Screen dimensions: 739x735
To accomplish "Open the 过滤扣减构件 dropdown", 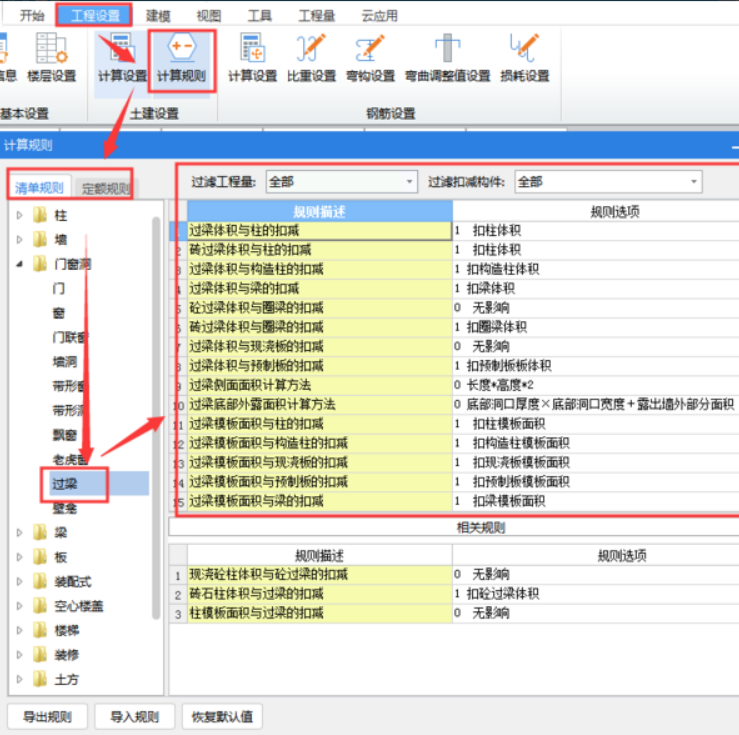I will [x=608, y=182].
